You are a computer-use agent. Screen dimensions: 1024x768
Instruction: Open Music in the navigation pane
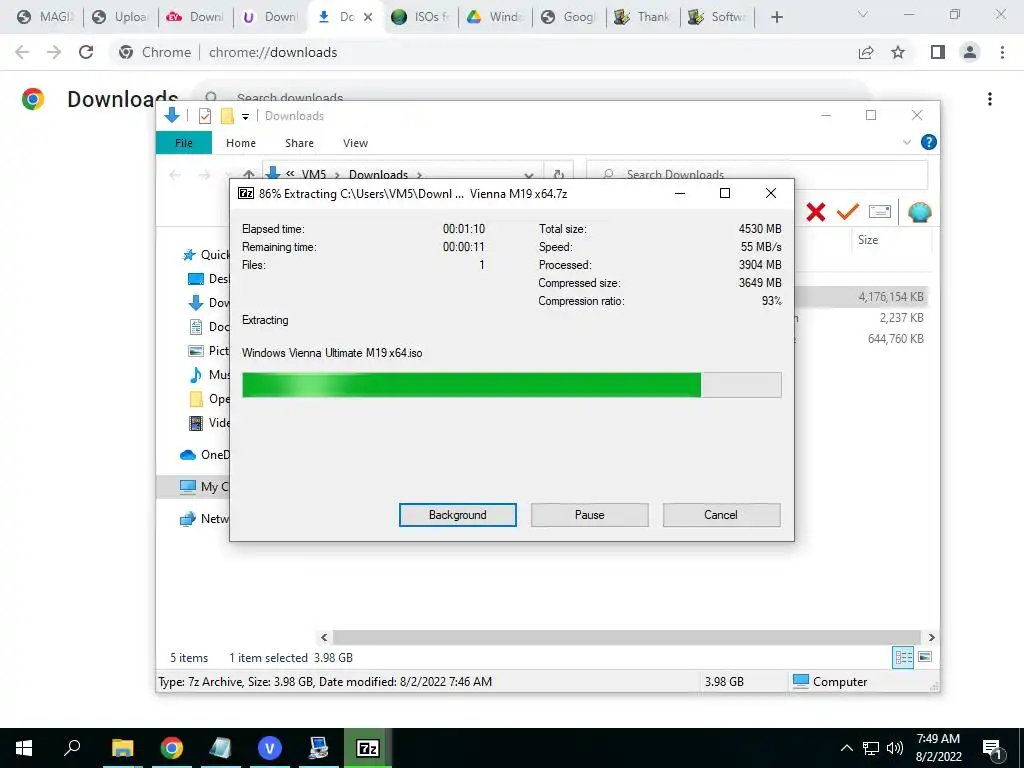pyautogui.click(x=208, y=375)
